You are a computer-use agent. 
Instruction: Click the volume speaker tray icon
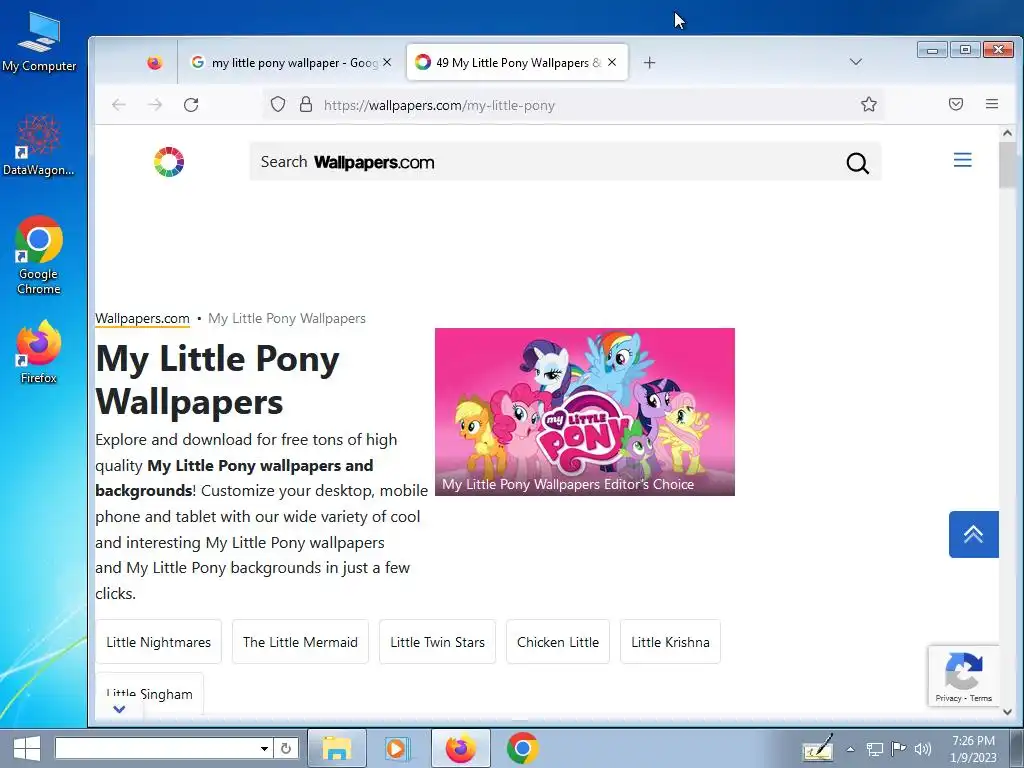(923, 749)
